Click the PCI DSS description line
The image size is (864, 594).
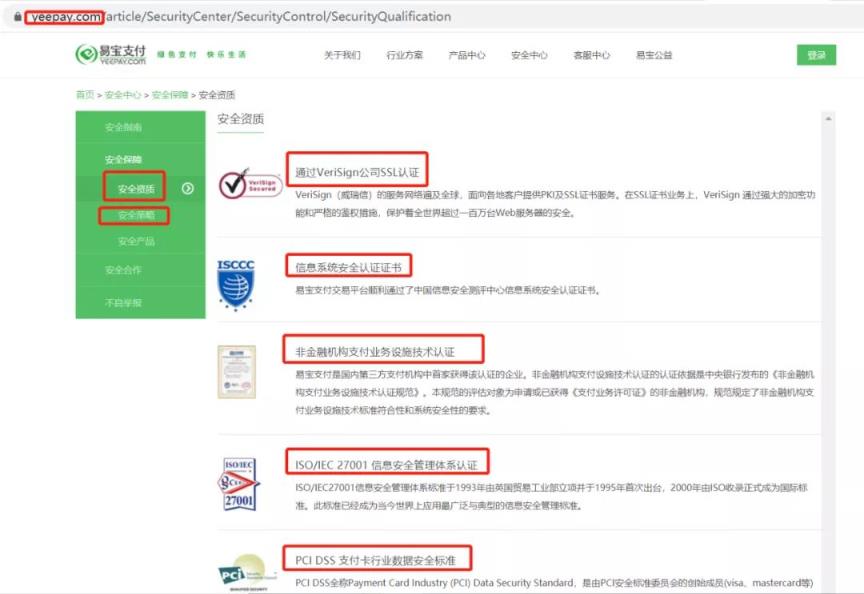(x=554, y=583)
